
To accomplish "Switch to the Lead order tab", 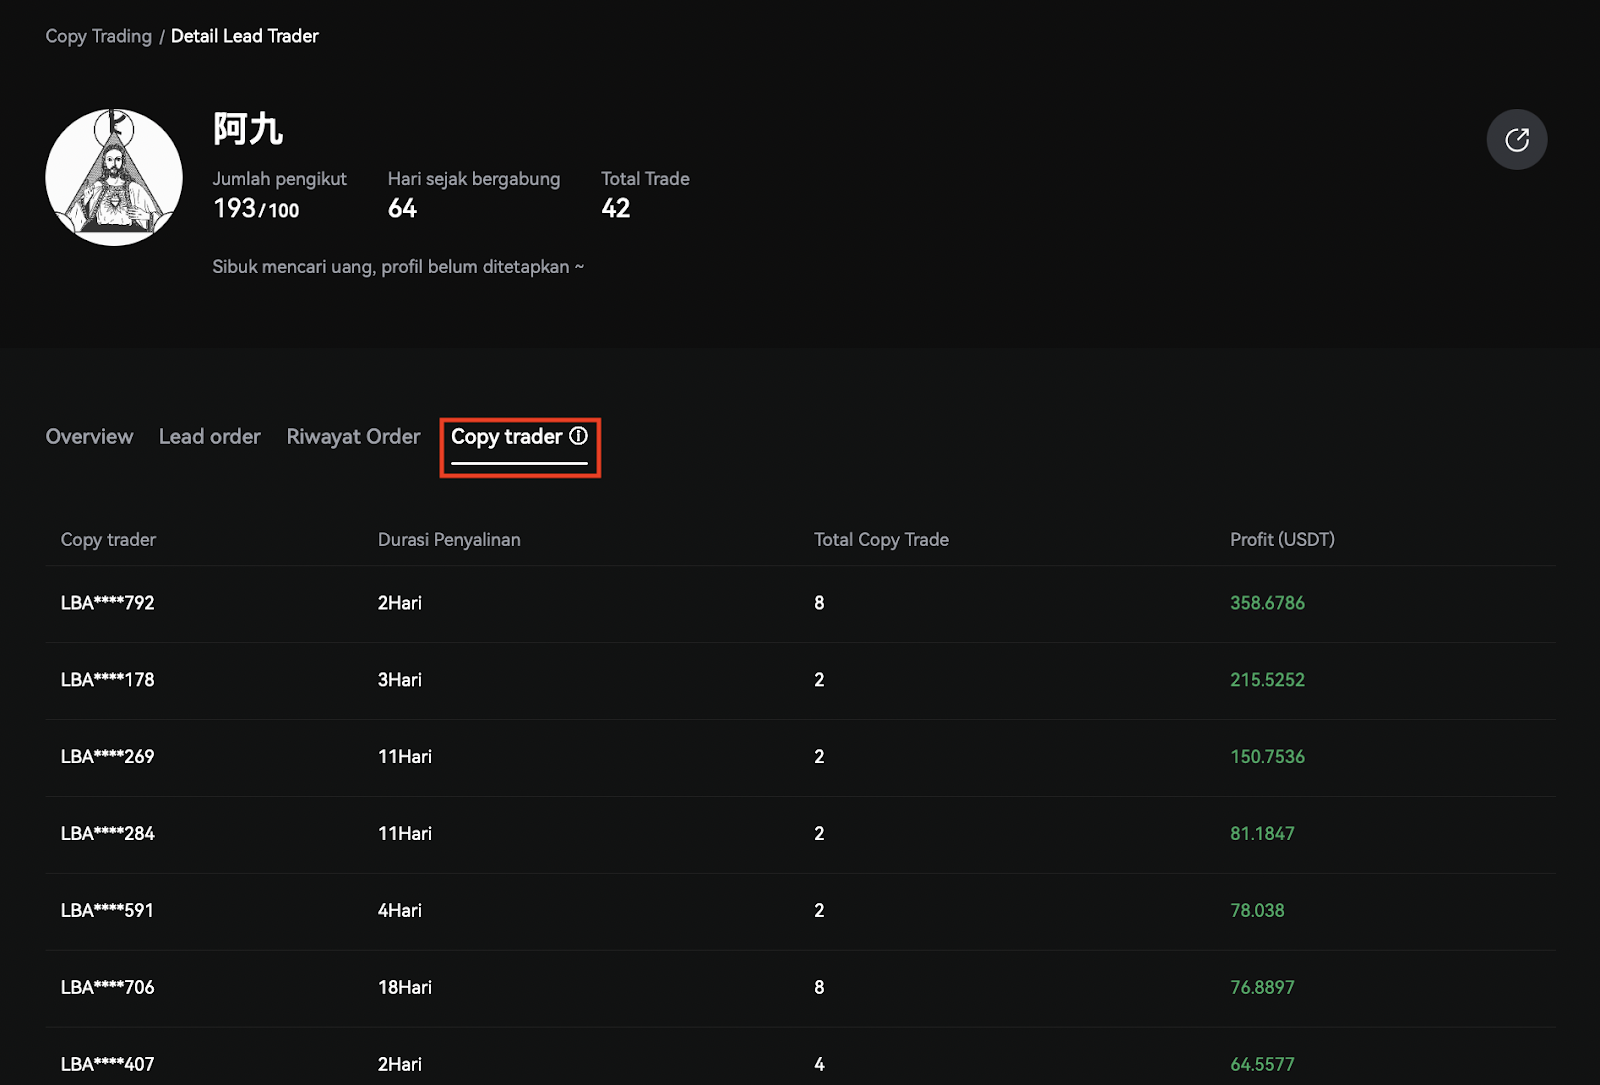I will pos(209,437).
